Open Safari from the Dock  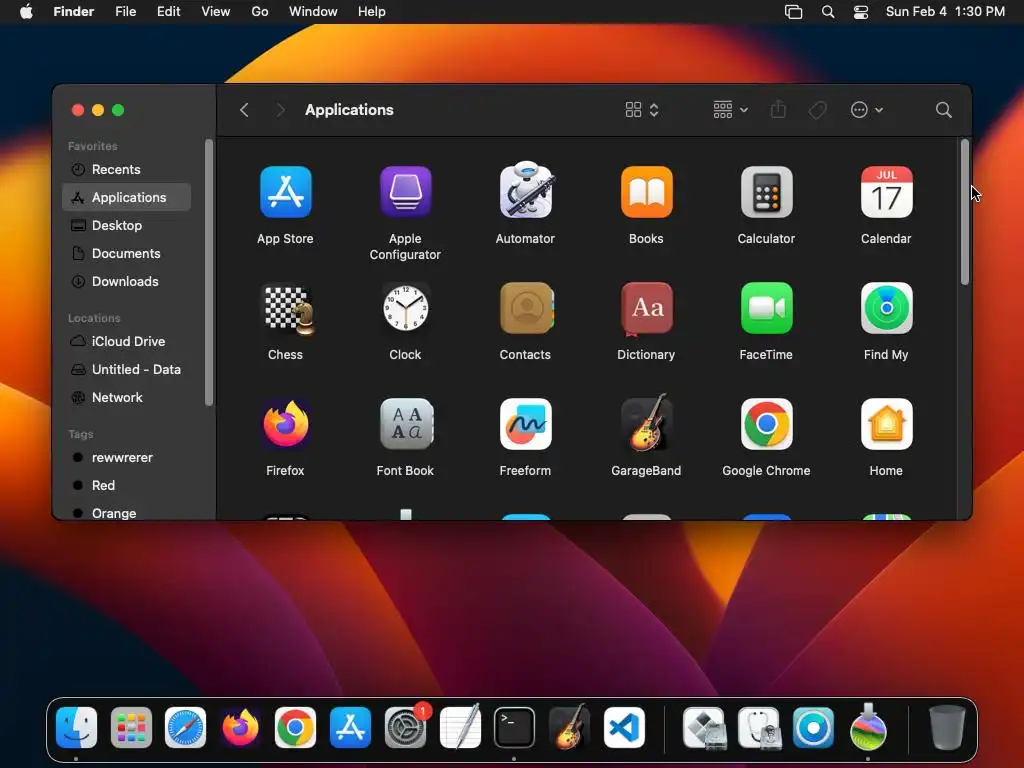click(x=185, y=728)
